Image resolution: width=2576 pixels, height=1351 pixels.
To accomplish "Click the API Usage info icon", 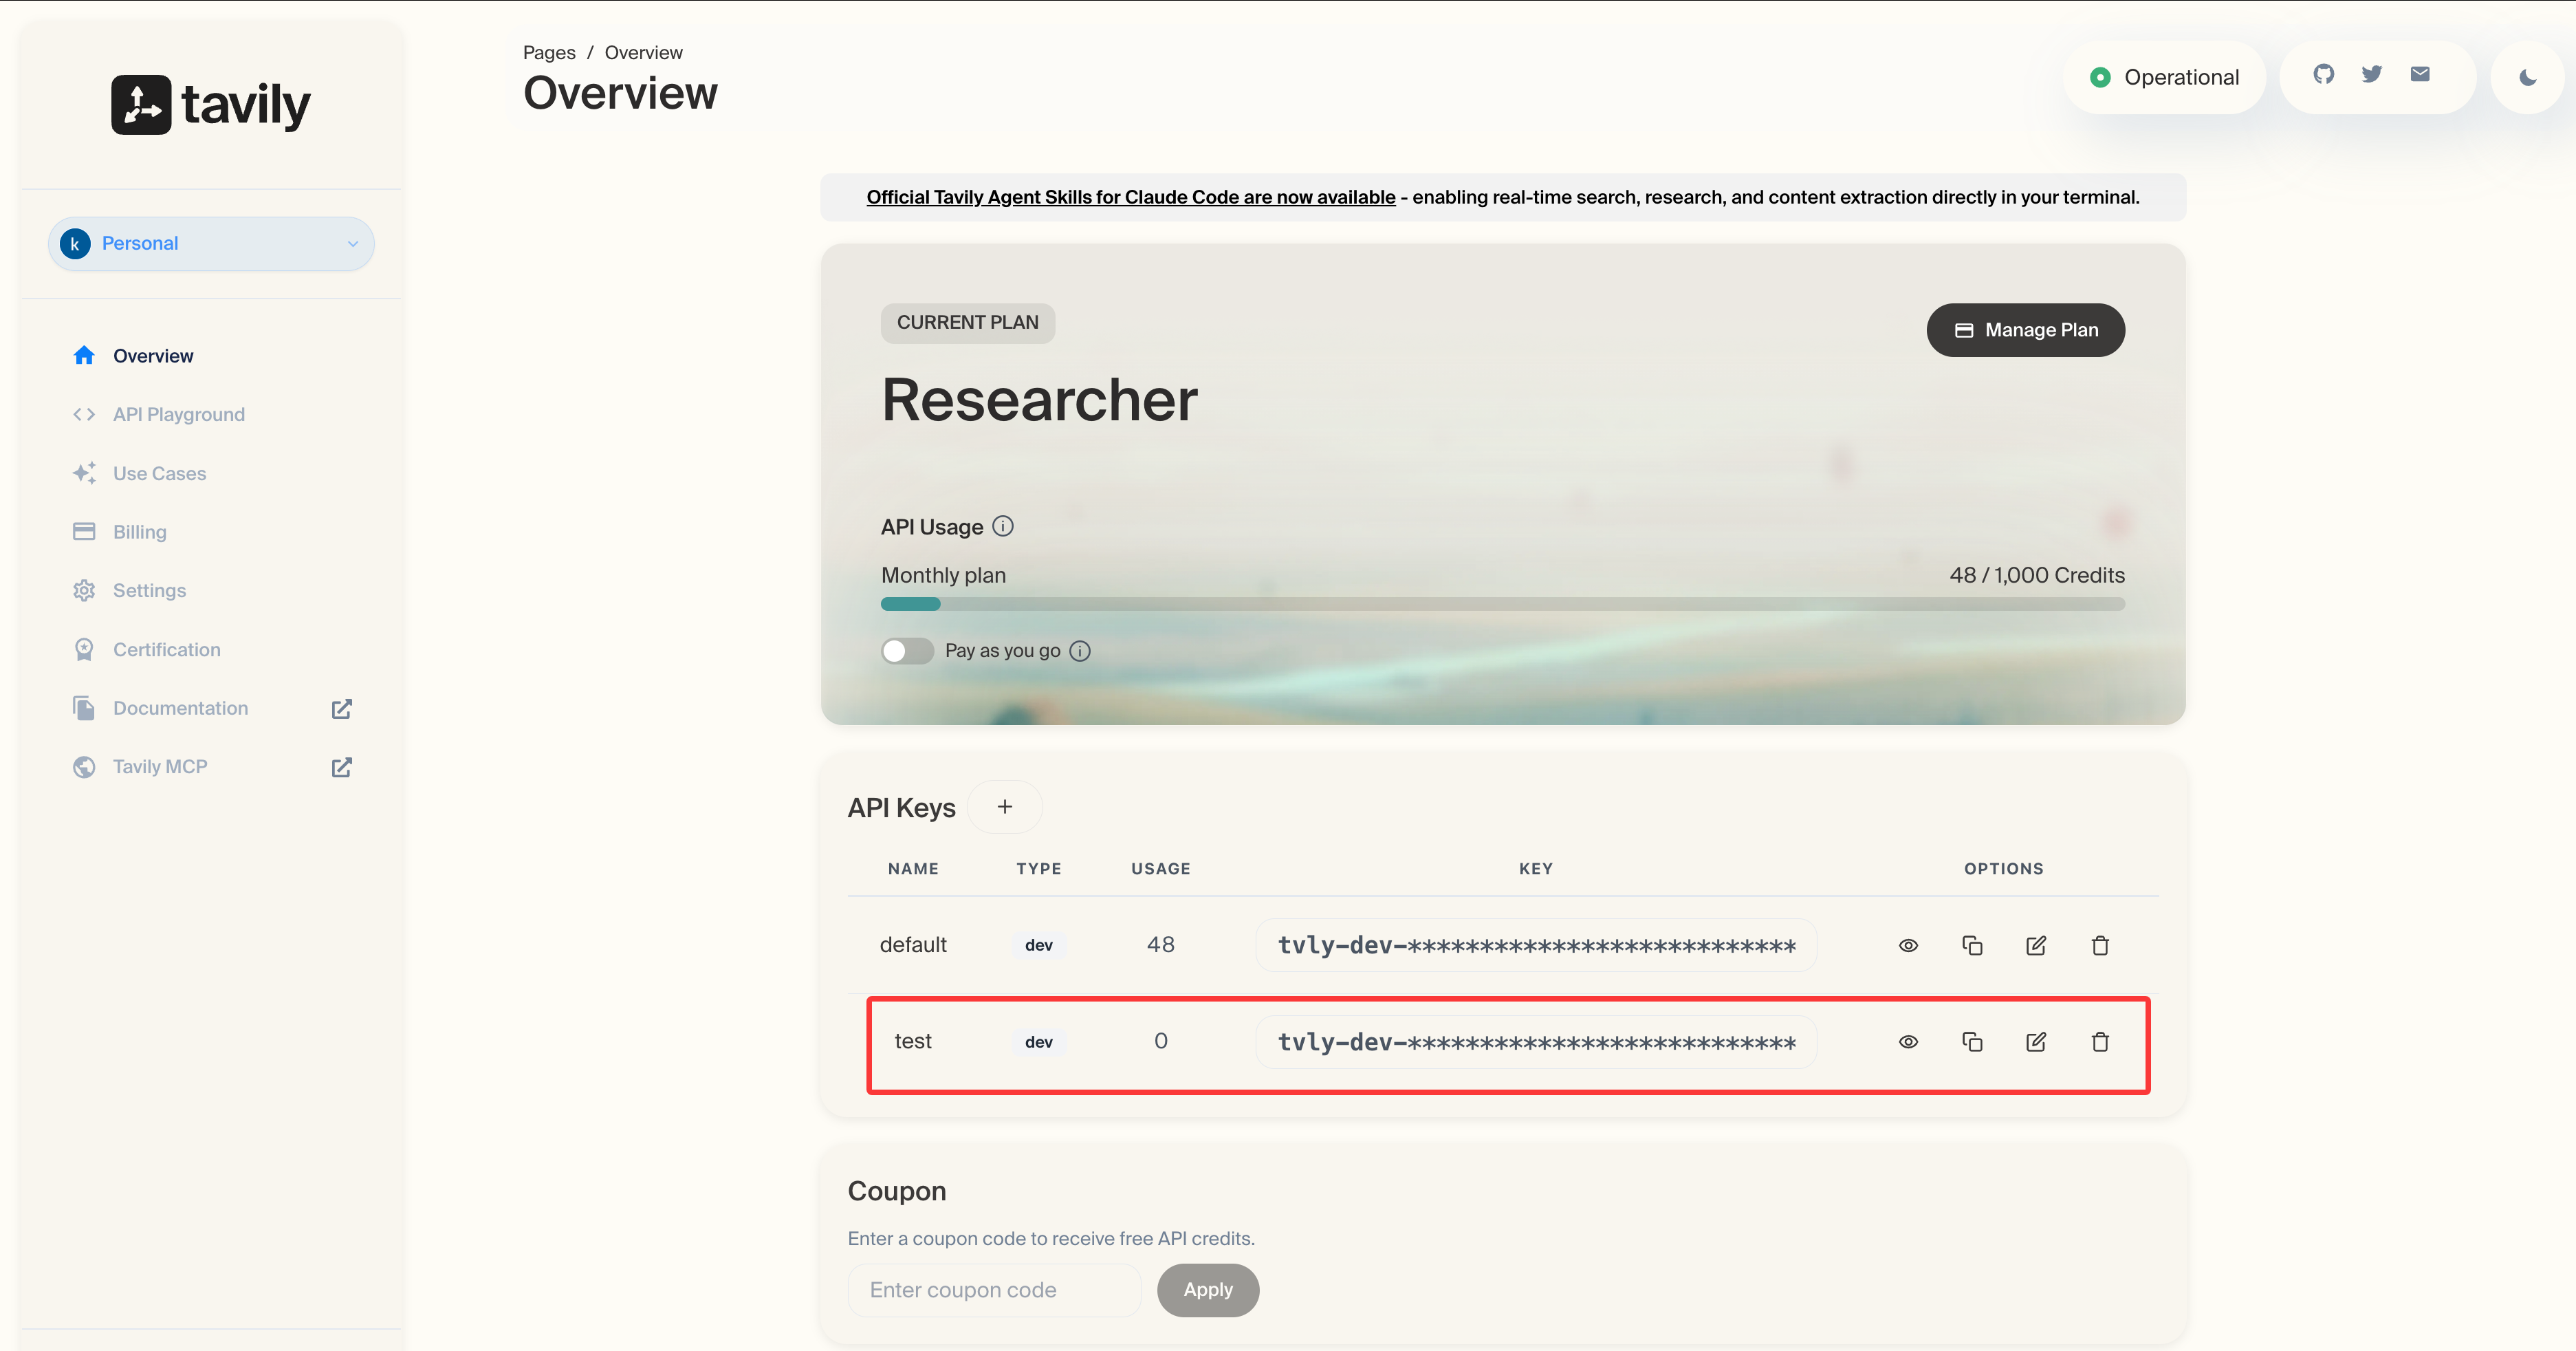I will click(1002, 526).
